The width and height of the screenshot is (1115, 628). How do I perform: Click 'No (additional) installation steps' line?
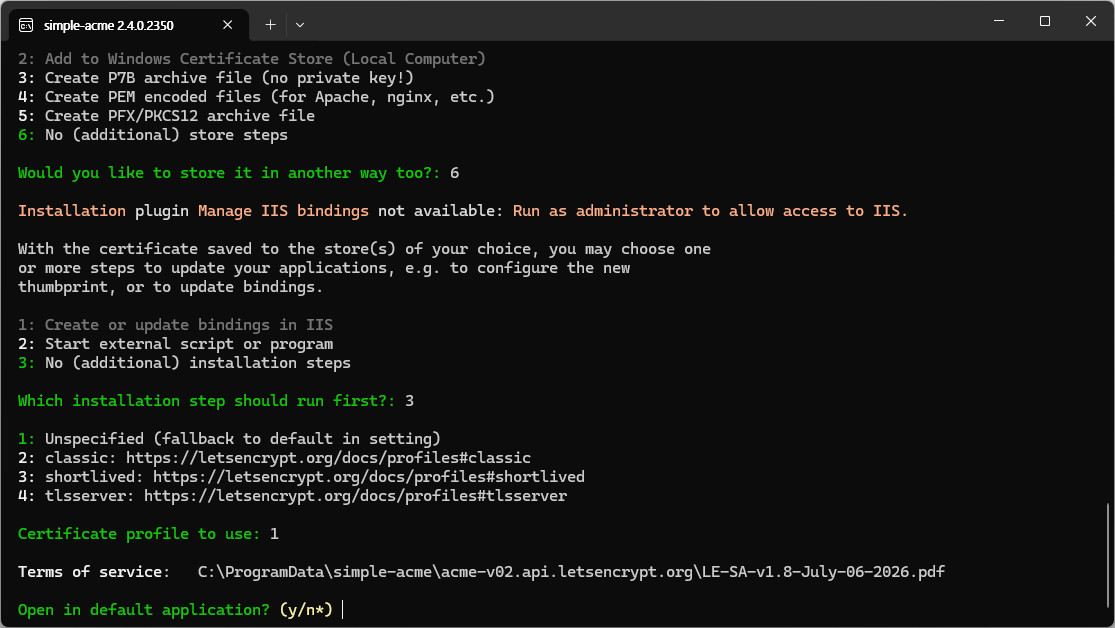click(x=184, y=363)
